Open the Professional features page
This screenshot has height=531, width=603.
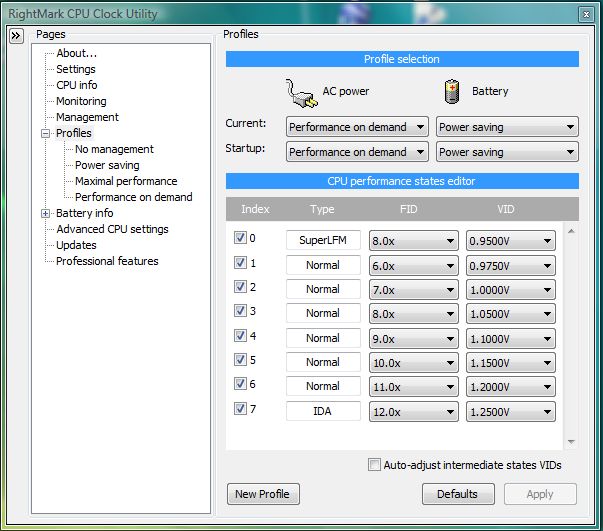[x=107, y=261]
